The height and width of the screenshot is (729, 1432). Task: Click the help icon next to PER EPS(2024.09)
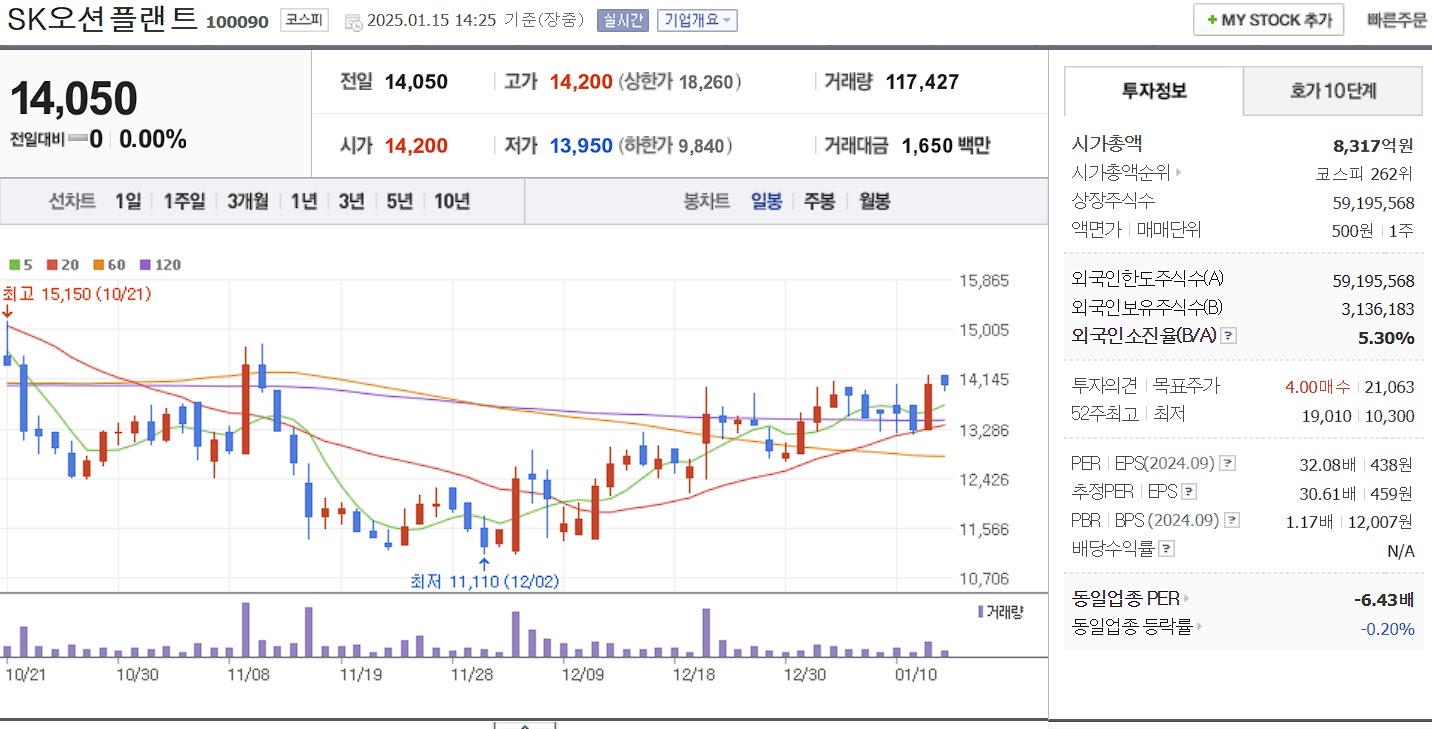click(x=1228, y=464)
